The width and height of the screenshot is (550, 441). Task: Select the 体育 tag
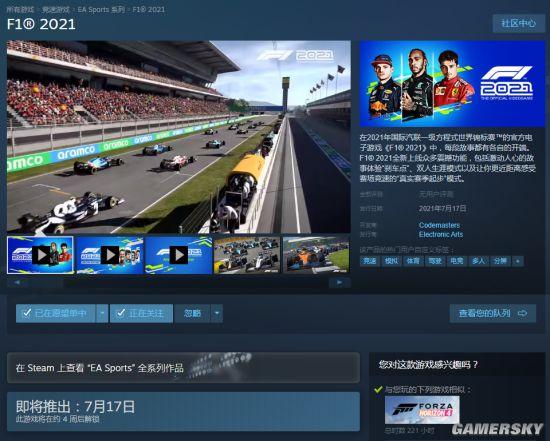coord(413,261)
